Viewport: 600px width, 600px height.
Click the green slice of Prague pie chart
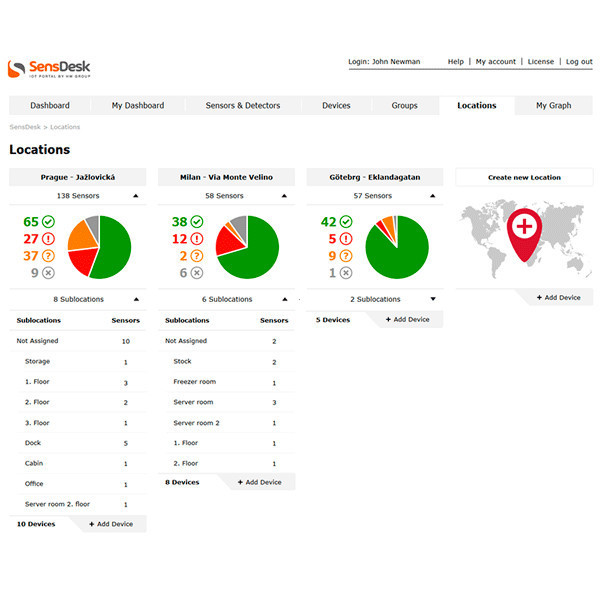click(x=114, y=250)
